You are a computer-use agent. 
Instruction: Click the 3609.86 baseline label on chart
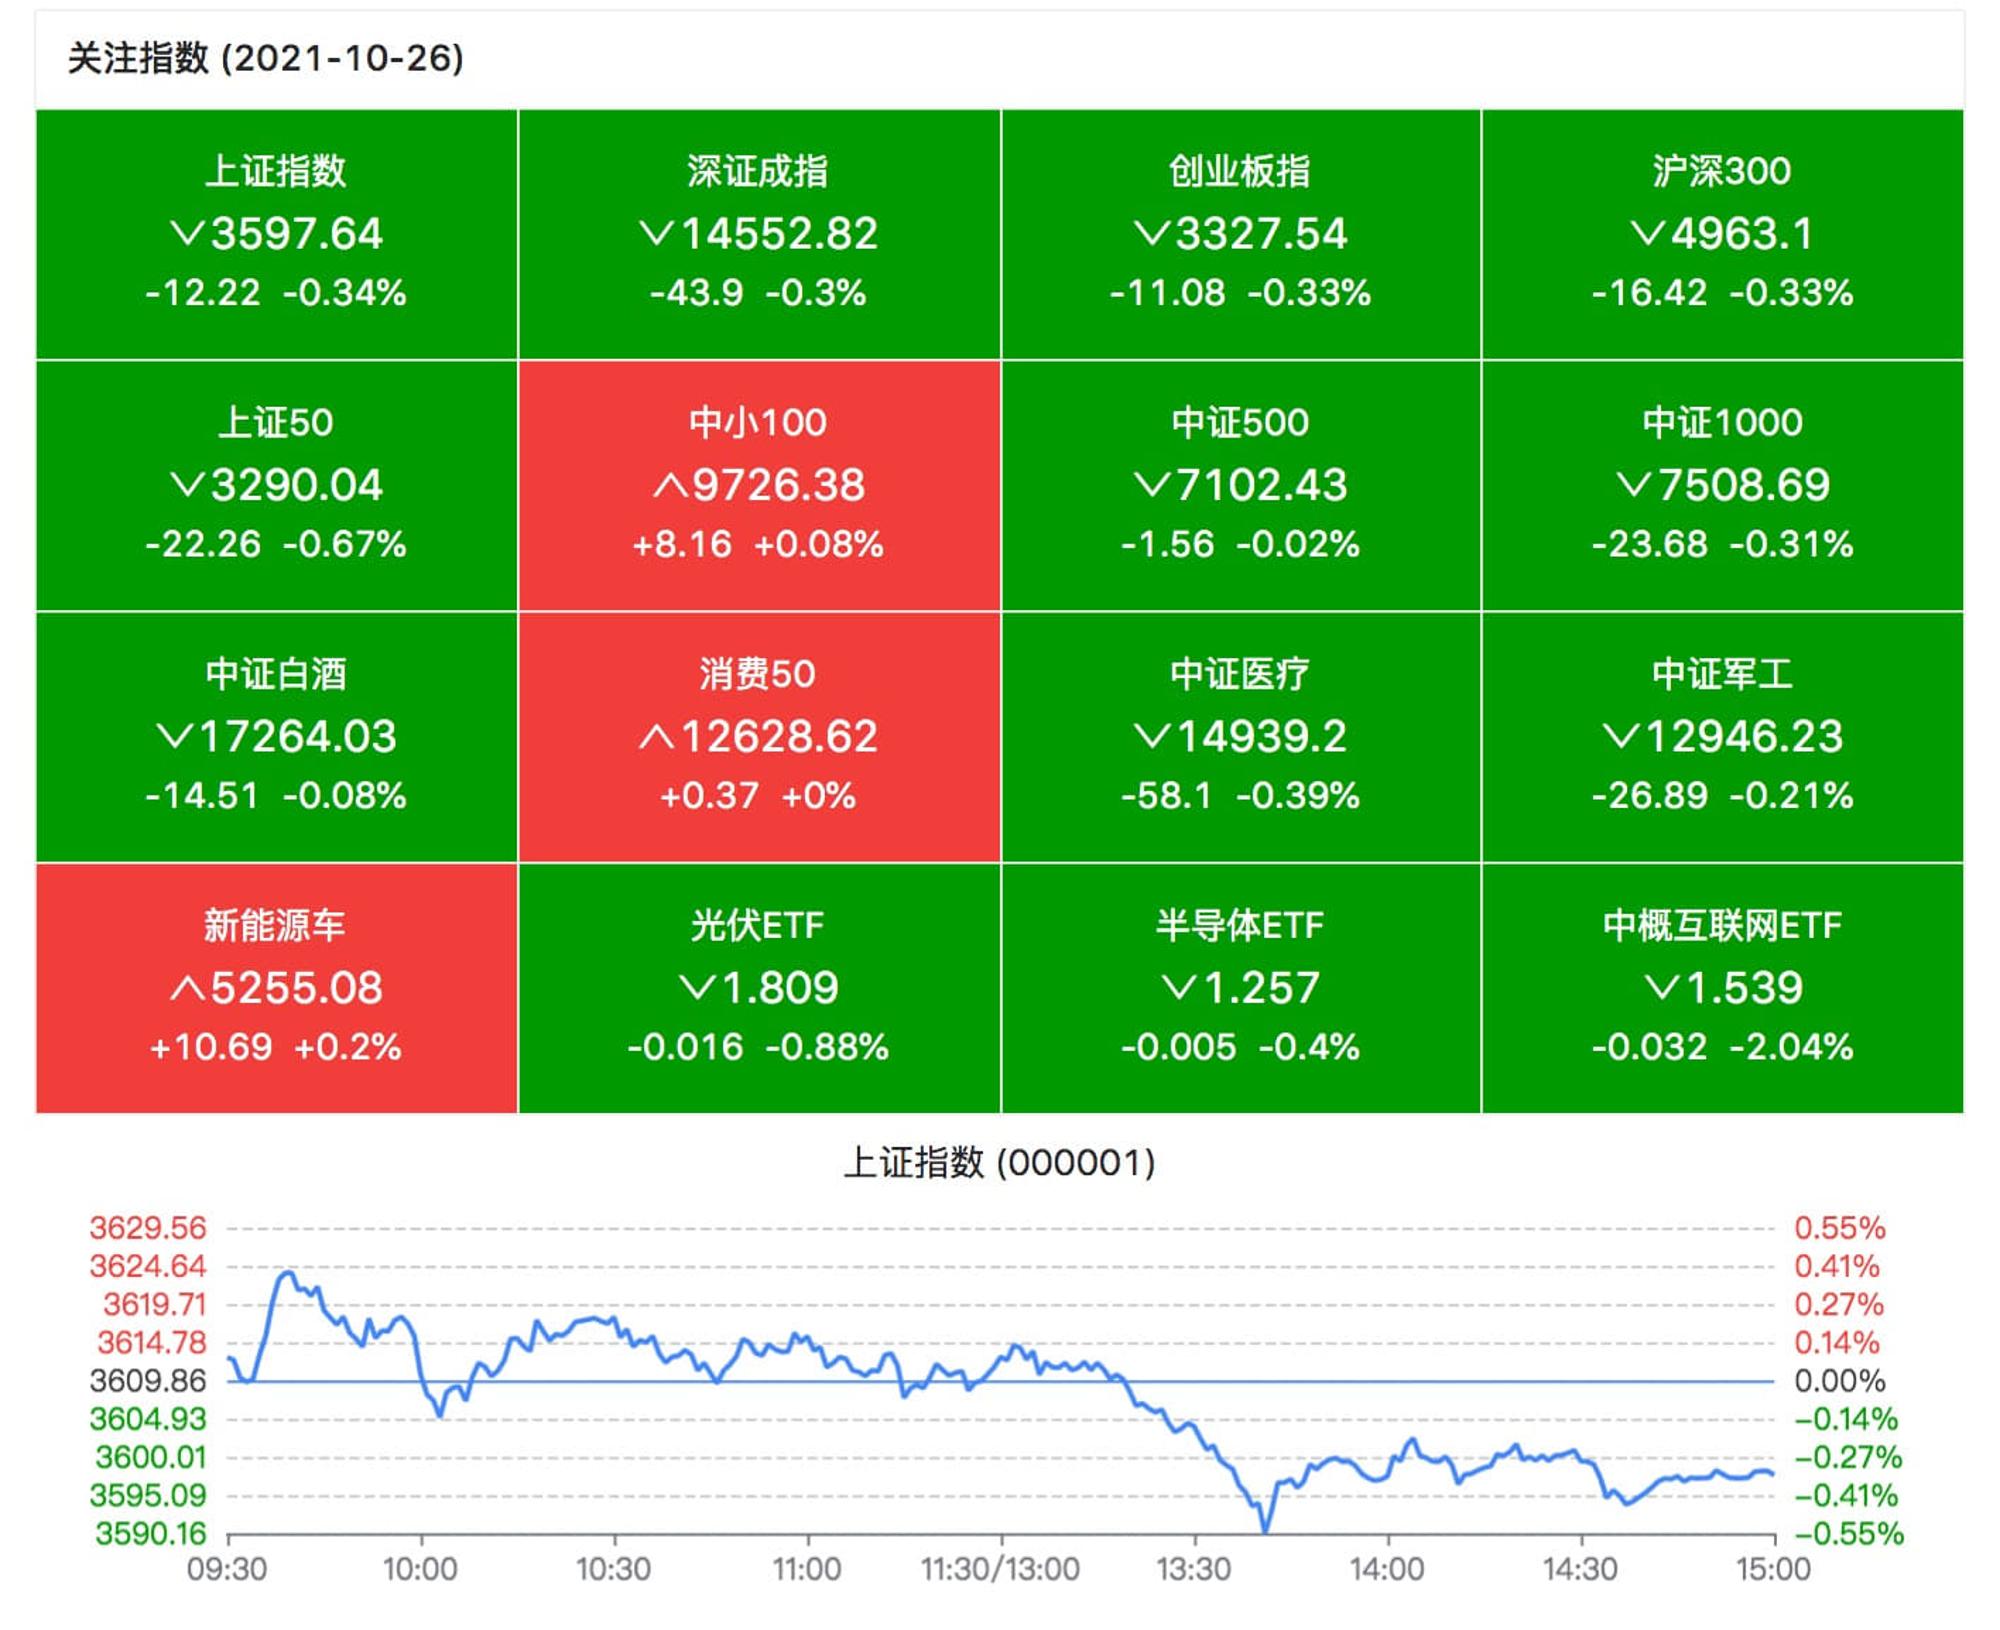tap(148, 1381)
